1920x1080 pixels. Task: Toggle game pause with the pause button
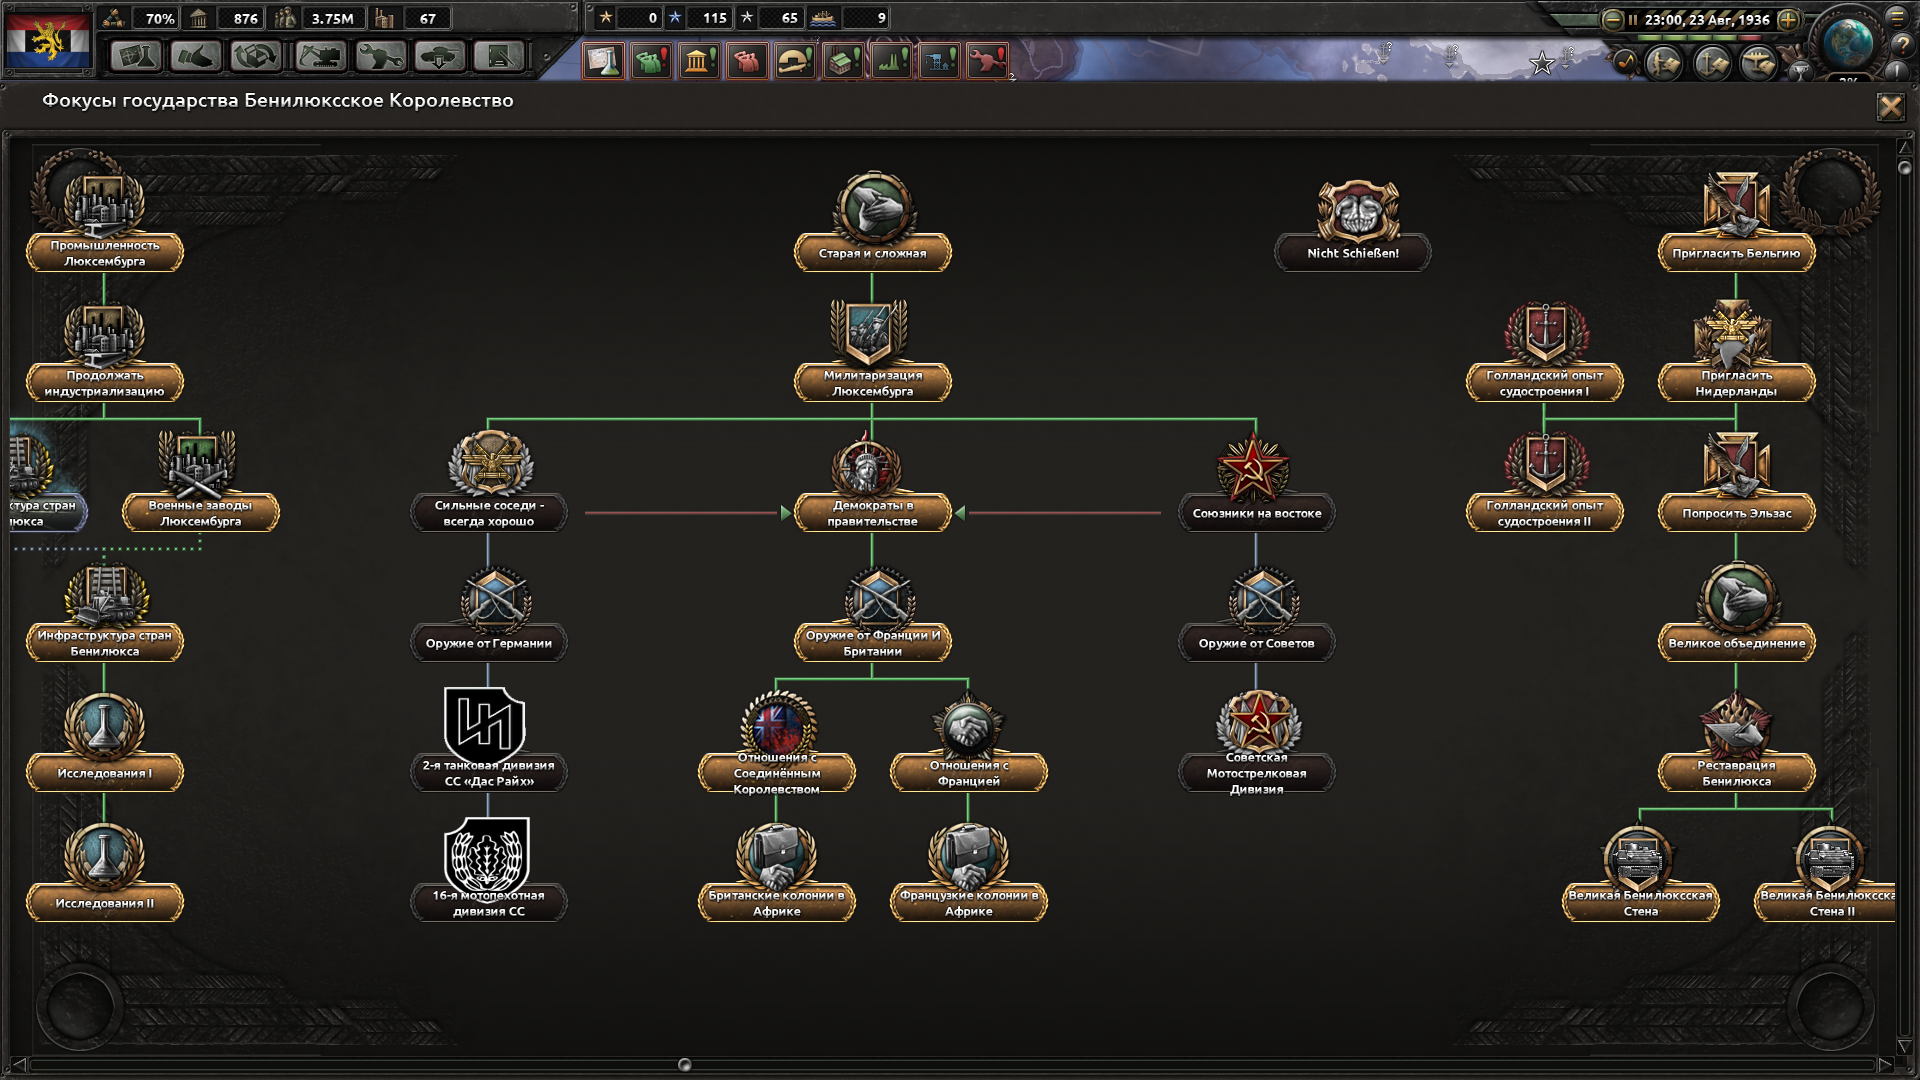coord(1633,19)
